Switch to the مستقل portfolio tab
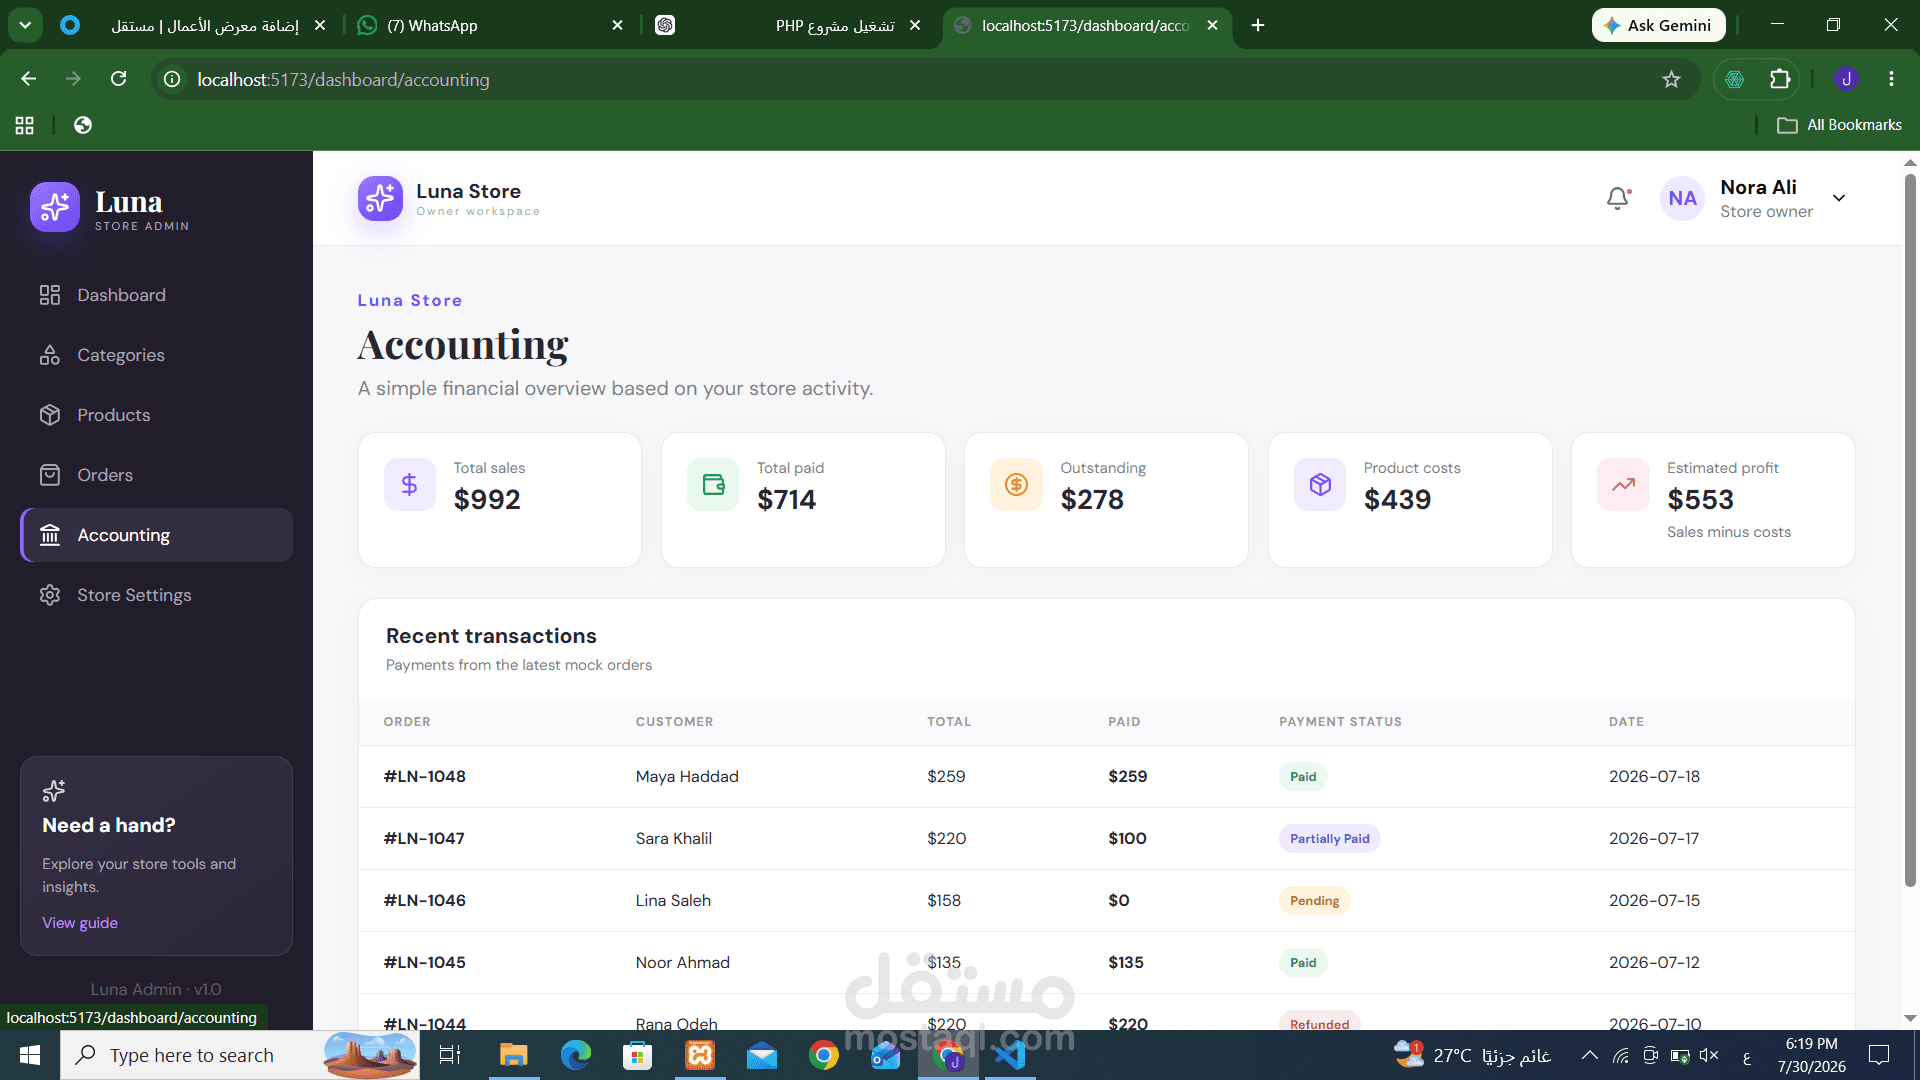This screenshot has height=1080, width=1920. click(x=190, y=25)
